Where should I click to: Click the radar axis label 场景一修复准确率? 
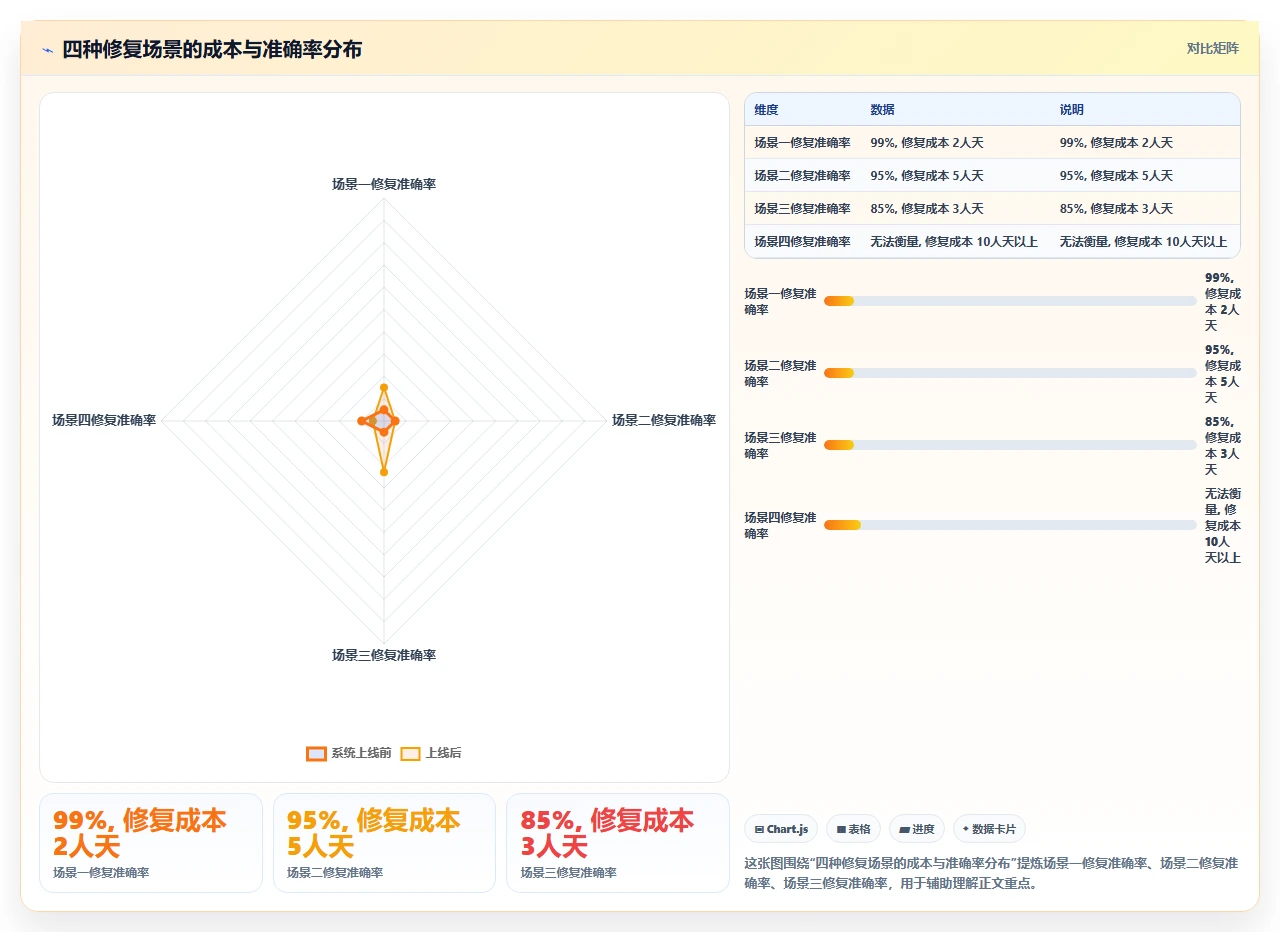click(384, 184)
